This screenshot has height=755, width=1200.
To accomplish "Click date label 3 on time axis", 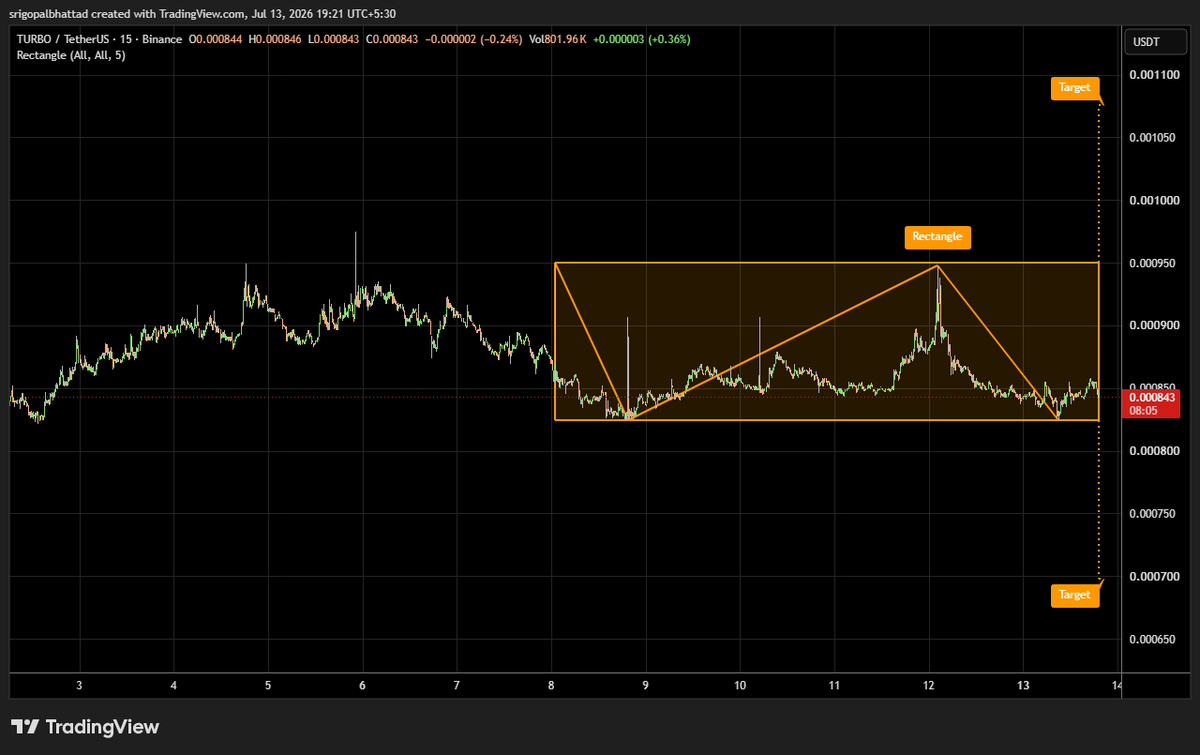I will 79,685.
